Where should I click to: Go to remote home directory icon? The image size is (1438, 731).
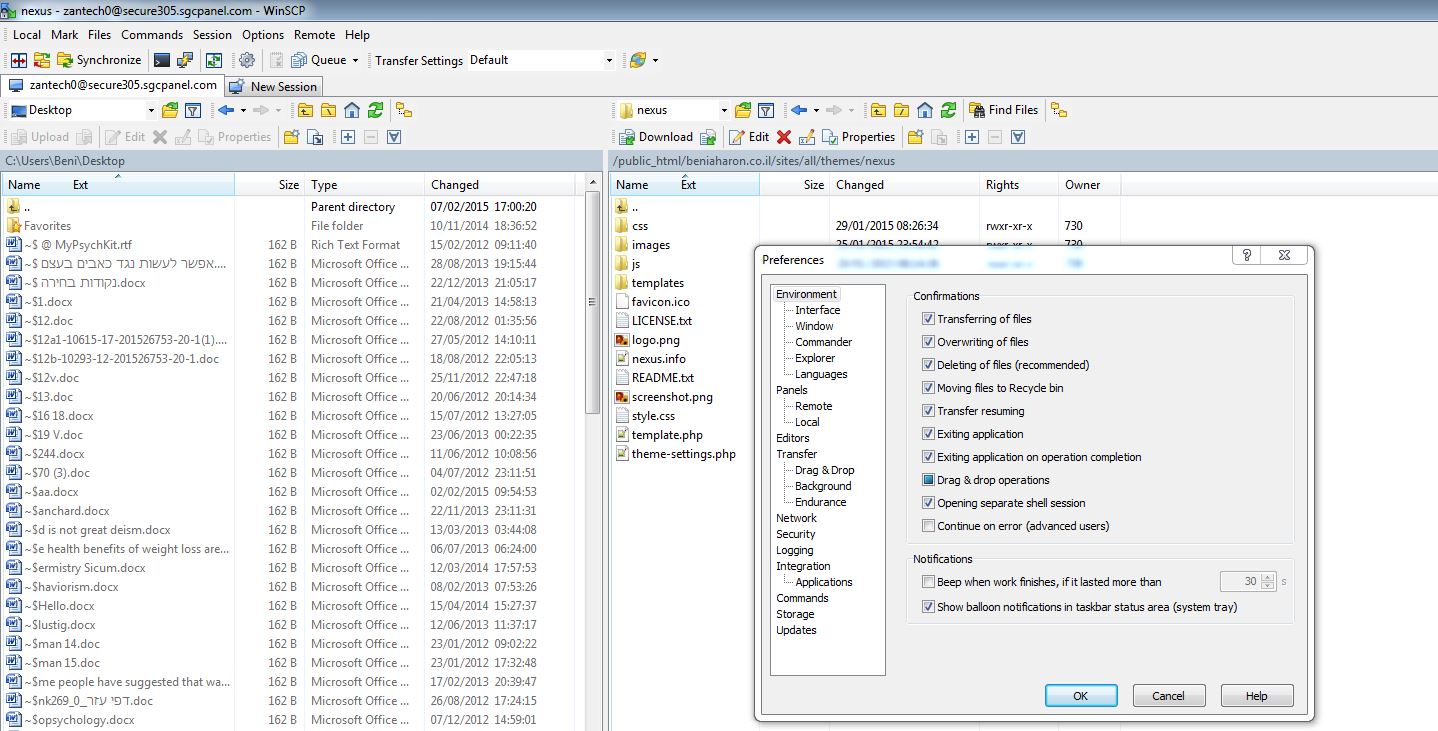(x=925, y=110)
